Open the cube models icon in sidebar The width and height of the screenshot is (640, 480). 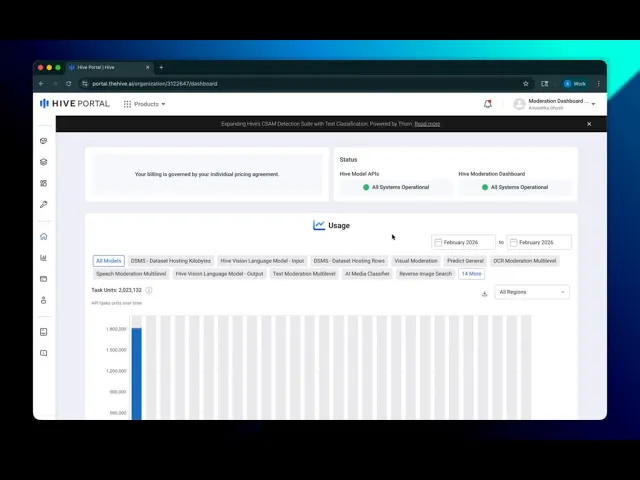pos(44,141)
